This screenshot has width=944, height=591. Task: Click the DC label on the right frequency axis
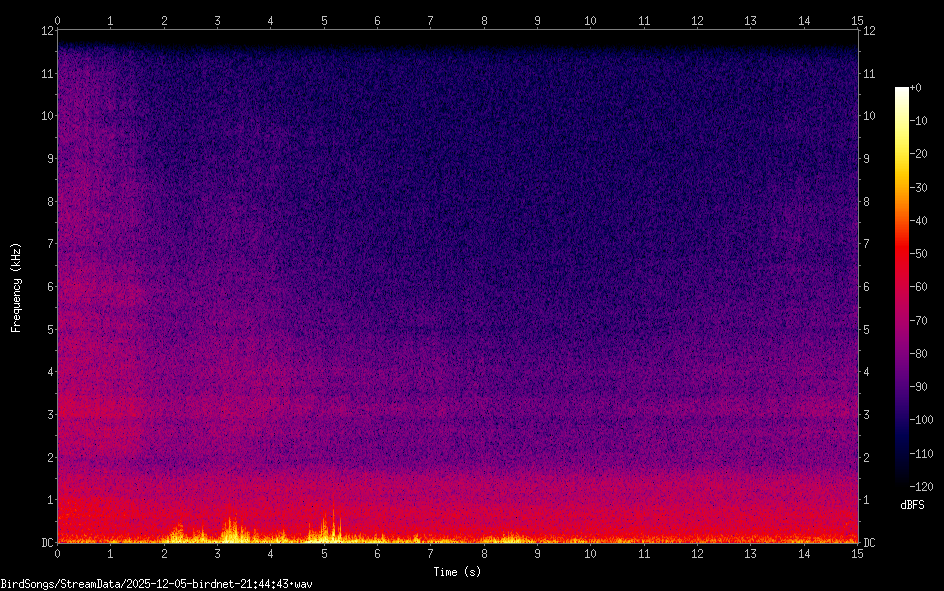coord(870,543)
